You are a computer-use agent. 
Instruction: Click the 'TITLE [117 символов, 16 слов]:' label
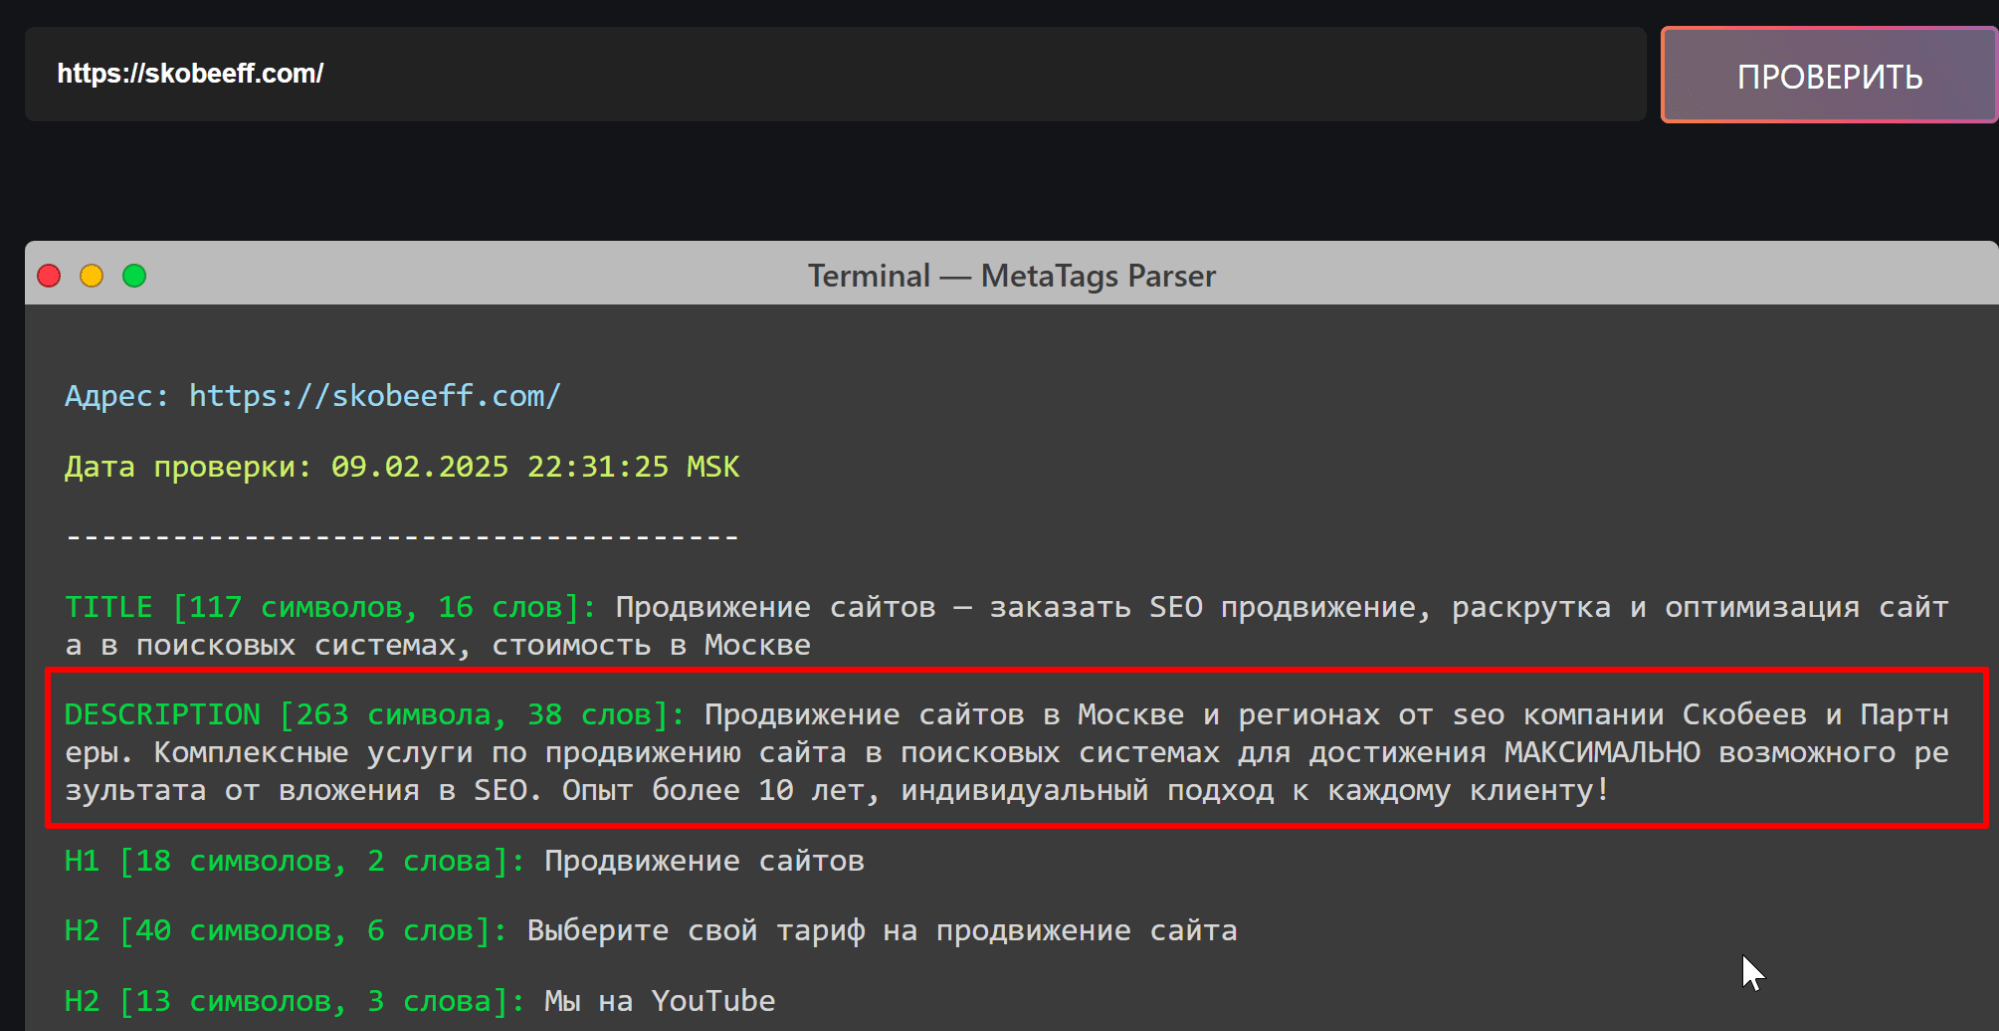pos(331,607)
